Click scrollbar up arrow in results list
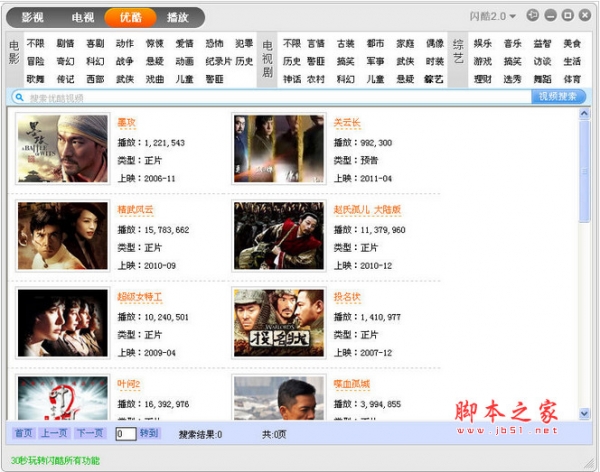600x472 pixels. pos(584,113)
